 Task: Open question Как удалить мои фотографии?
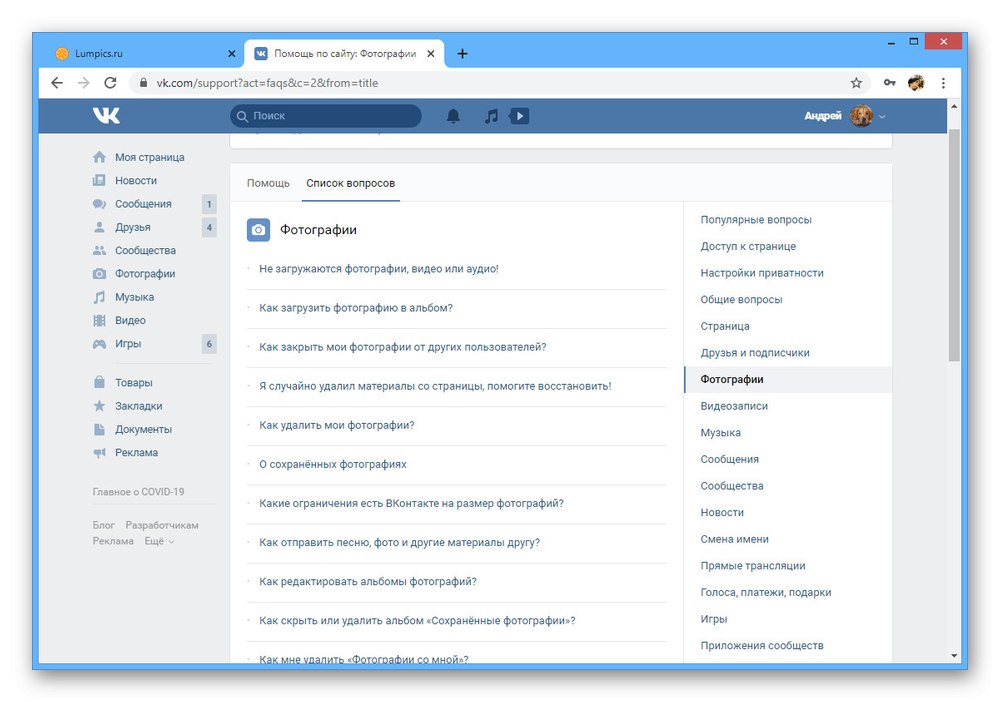(x=337, y=425)
